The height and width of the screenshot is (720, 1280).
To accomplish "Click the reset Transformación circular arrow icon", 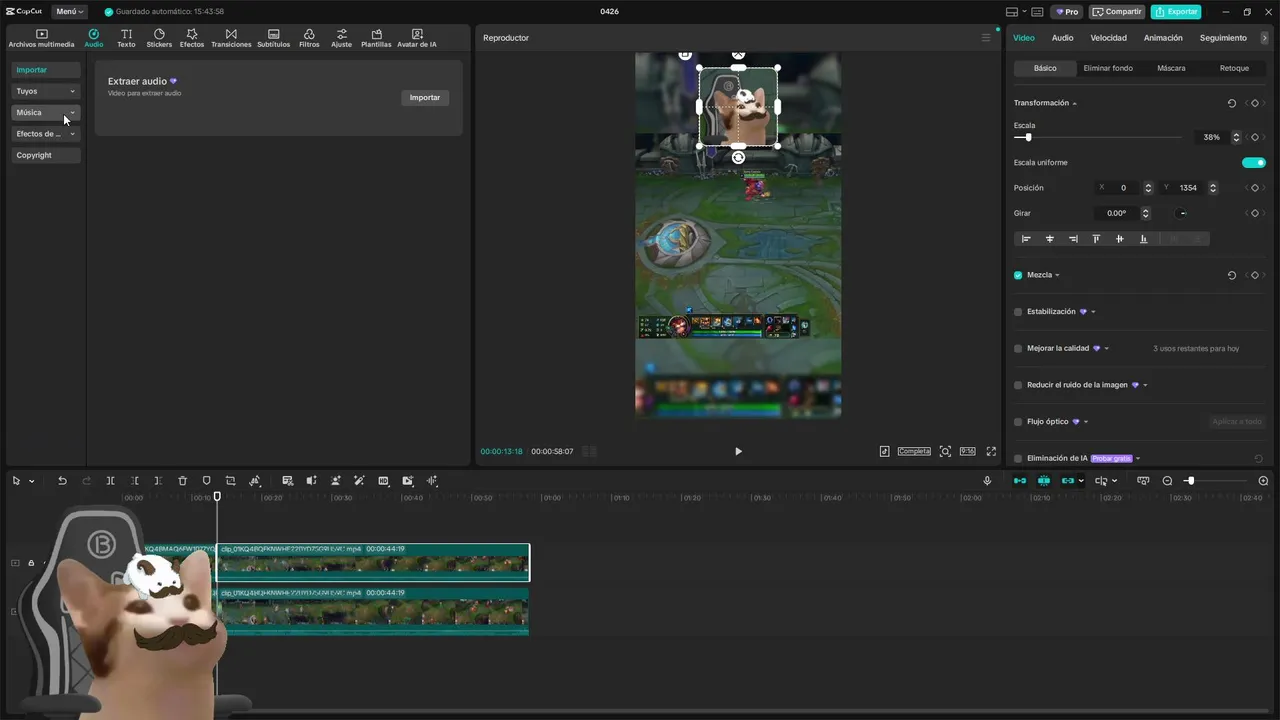I will pyautogui.click(x=1231, y=103).
